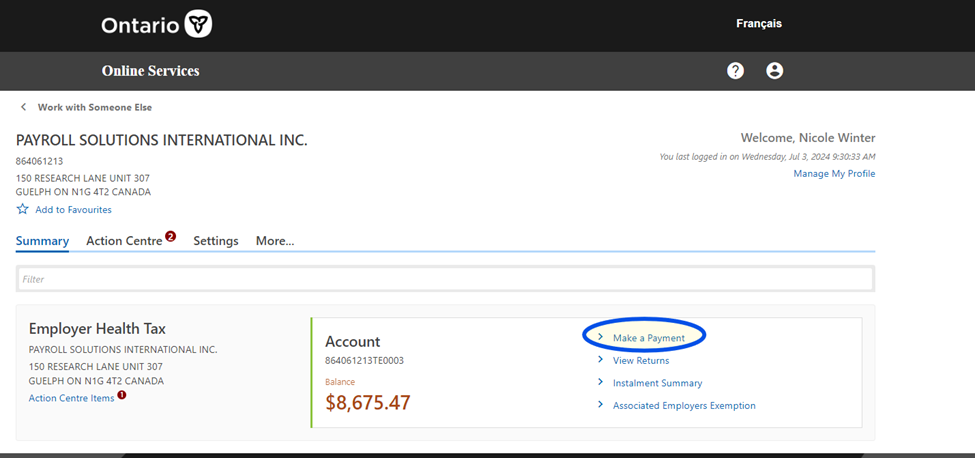This screenshot has height=458, width=975.
Task: Select the Summary tab
Action: click(x=42, y=241)
